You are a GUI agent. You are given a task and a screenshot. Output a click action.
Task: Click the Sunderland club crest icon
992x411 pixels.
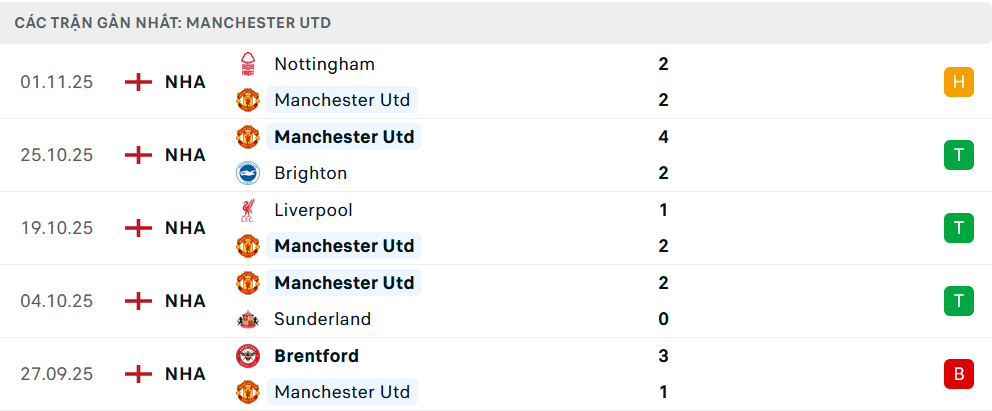point(247,319)
